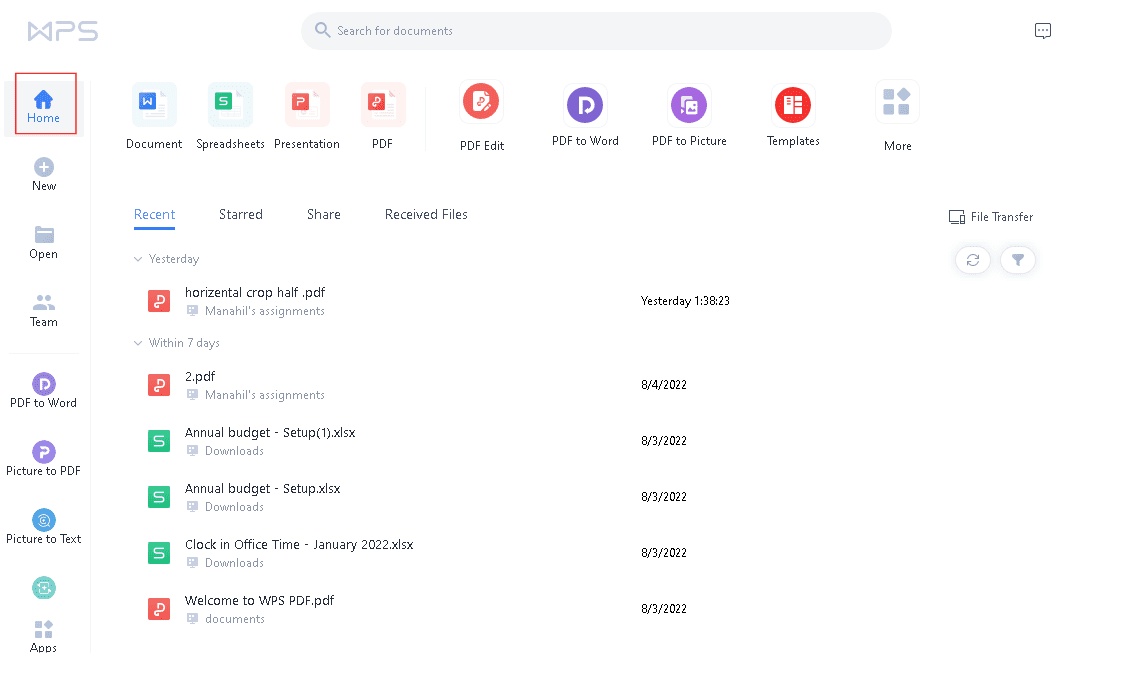The width and height of the screenshot is (1125, 694).
Task: Open Annual budget - Setup(1).xlsx file
Action: click(x=270, y=433)
